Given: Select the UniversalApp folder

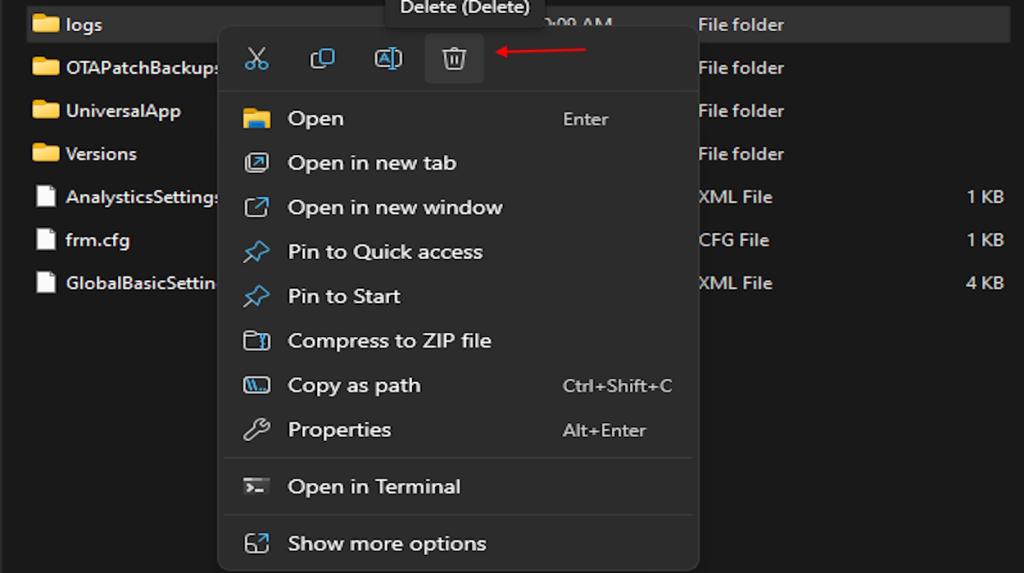Looking at the screenshot, I should (x=122, y=111).
